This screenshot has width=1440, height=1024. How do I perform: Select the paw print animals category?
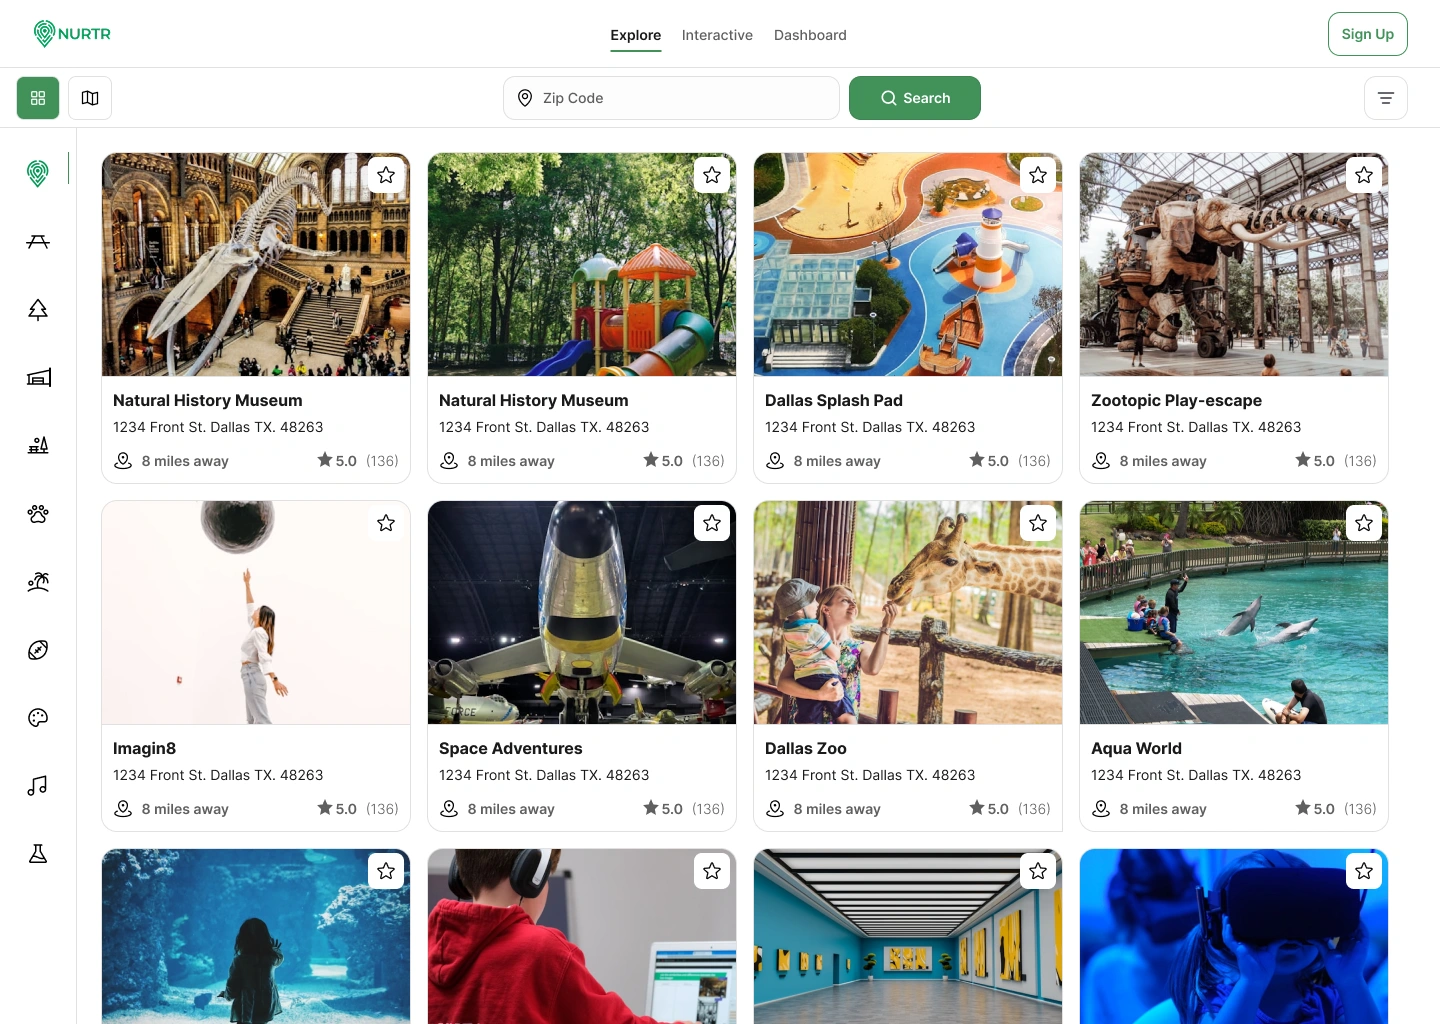point(38,514)
